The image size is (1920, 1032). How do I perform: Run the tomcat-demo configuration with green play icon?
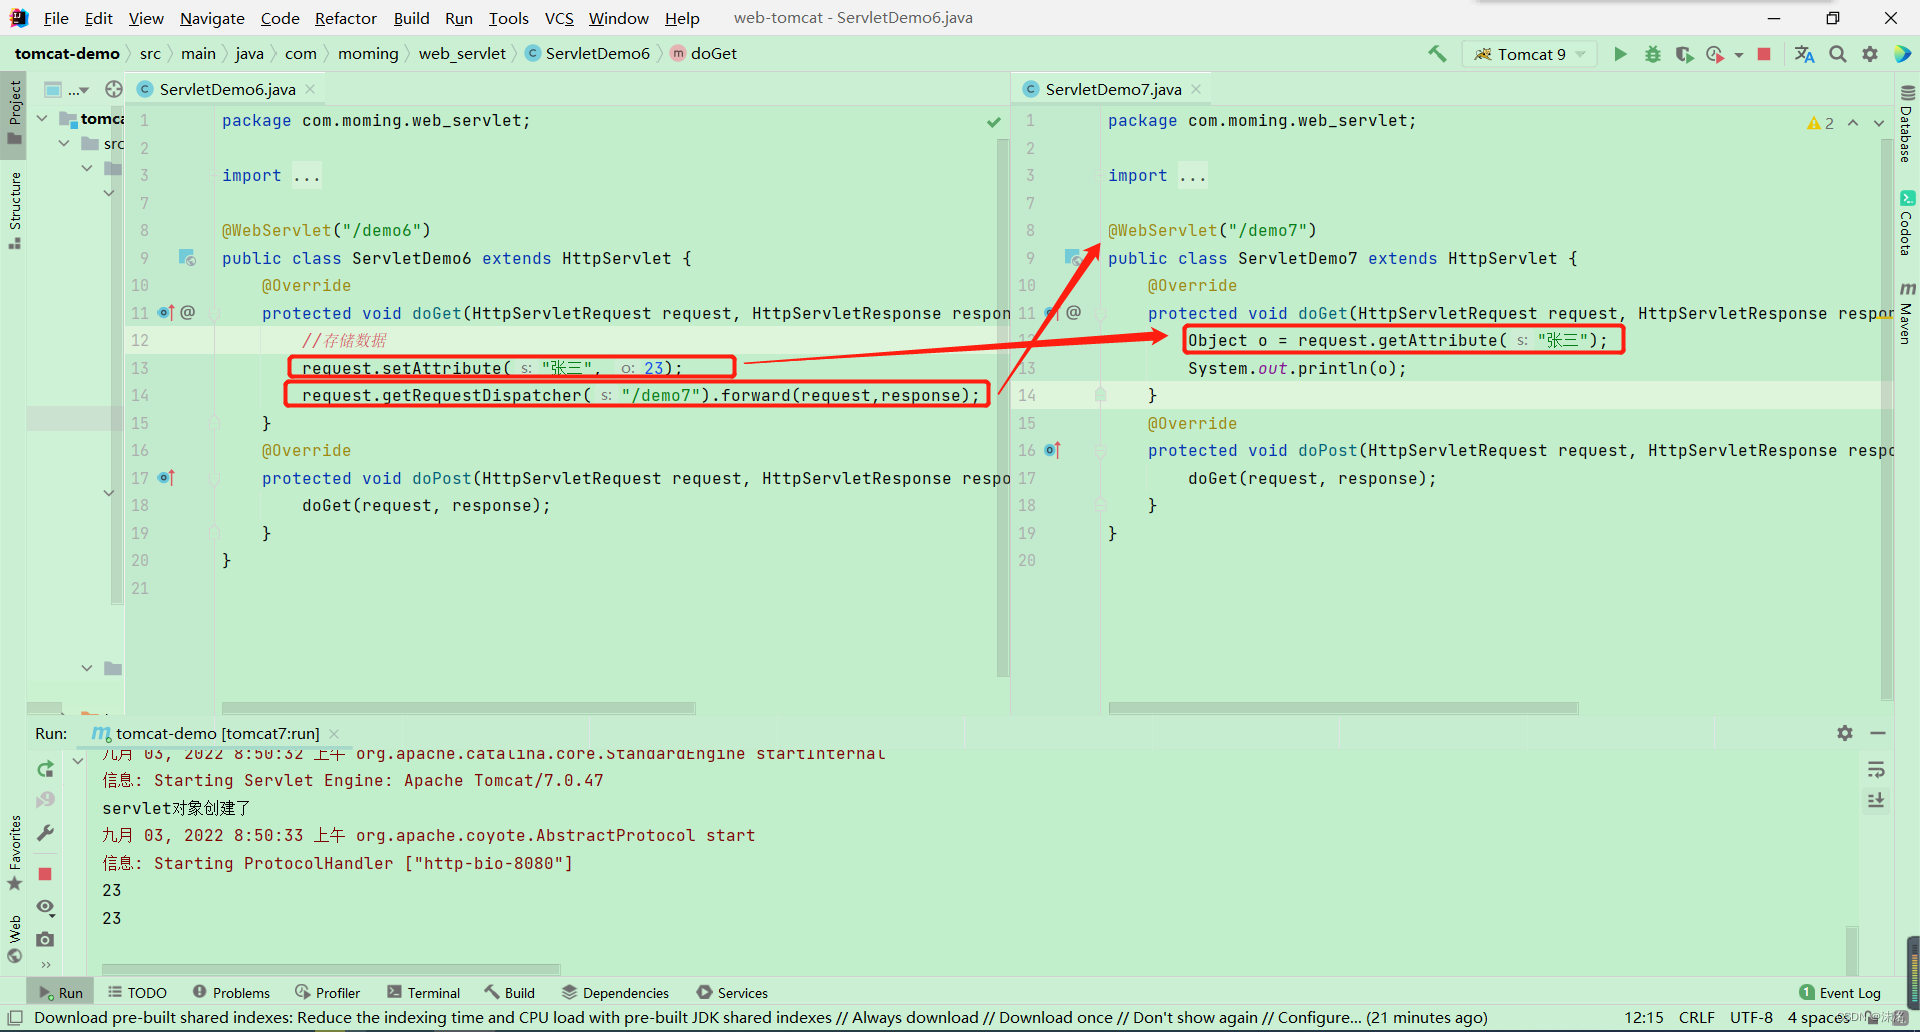1619,54
